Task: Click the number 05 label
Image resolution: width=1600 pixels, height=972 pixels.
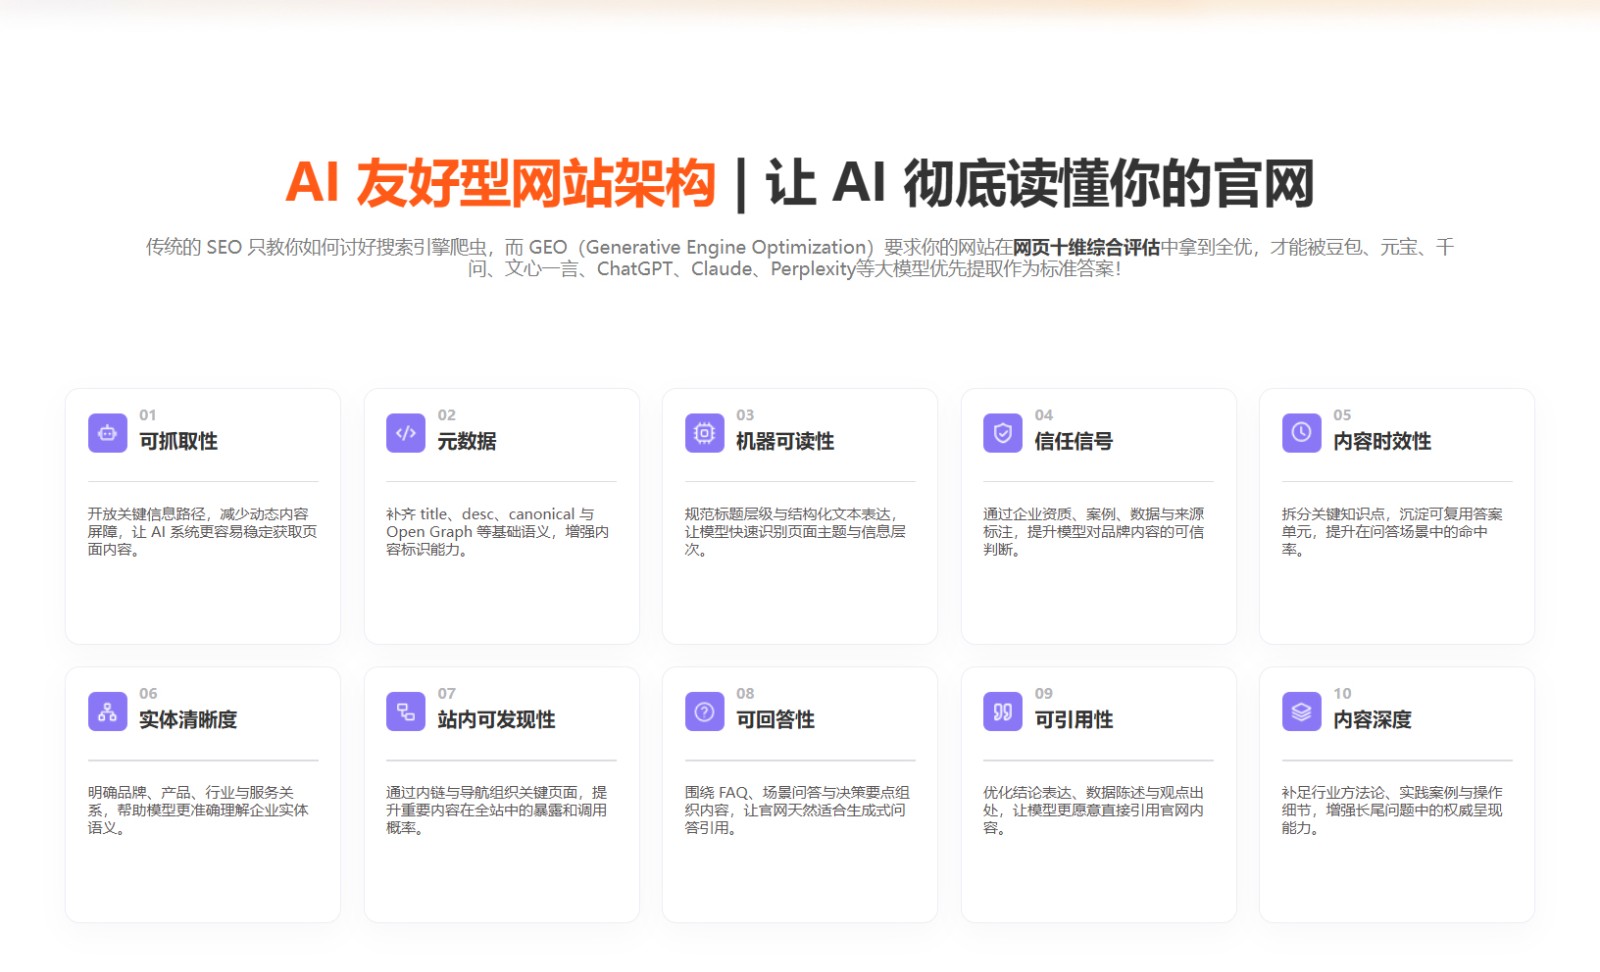Action: click(1342, 415)
